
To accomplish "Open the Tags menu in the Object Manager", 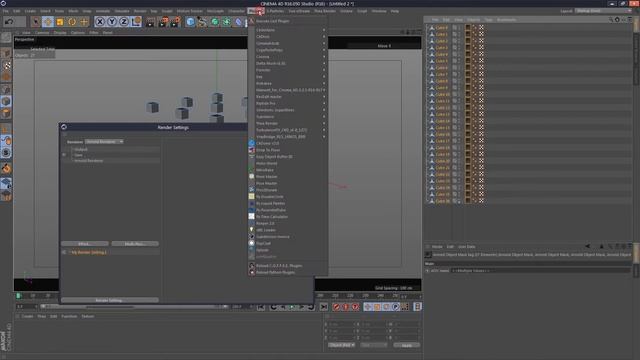I will coord(489,20).
